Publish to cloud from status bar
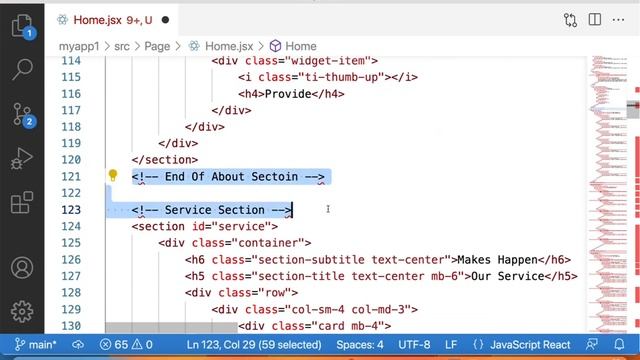640x360 pixels. click(78, 345)
